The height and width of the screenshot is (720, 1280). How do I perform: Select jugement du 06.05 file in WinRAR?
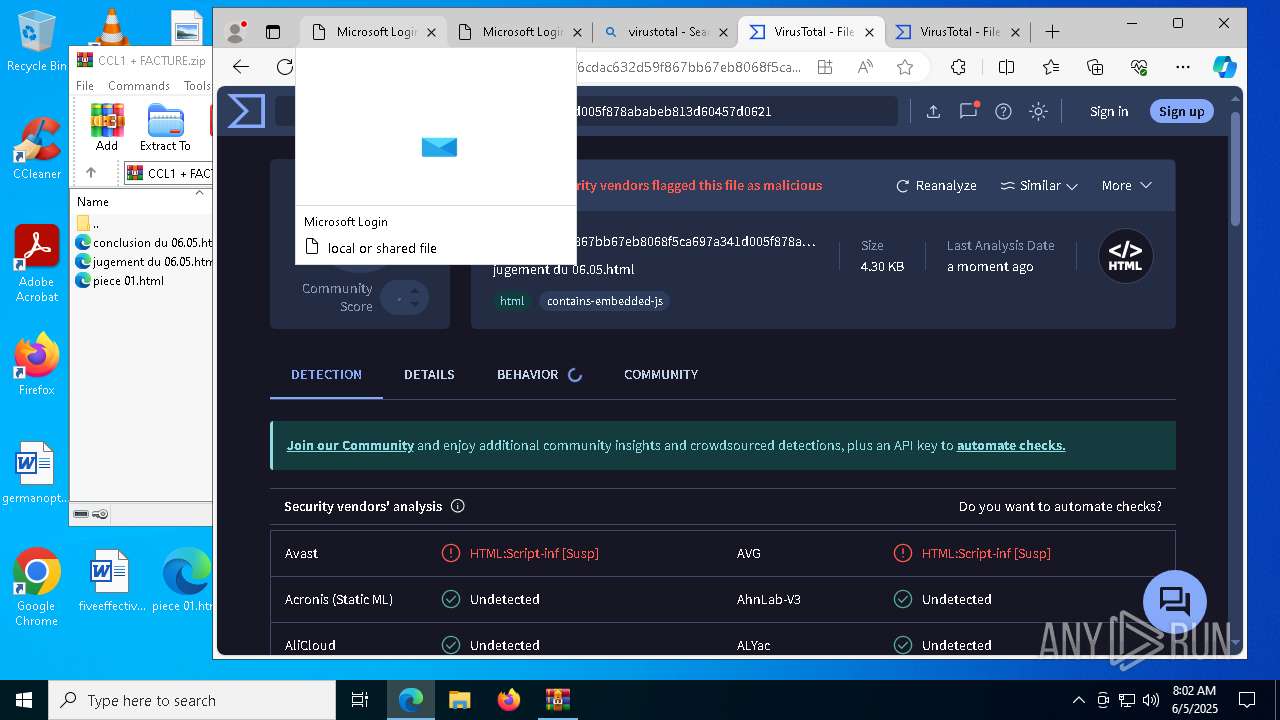click(x=143, y=261)
